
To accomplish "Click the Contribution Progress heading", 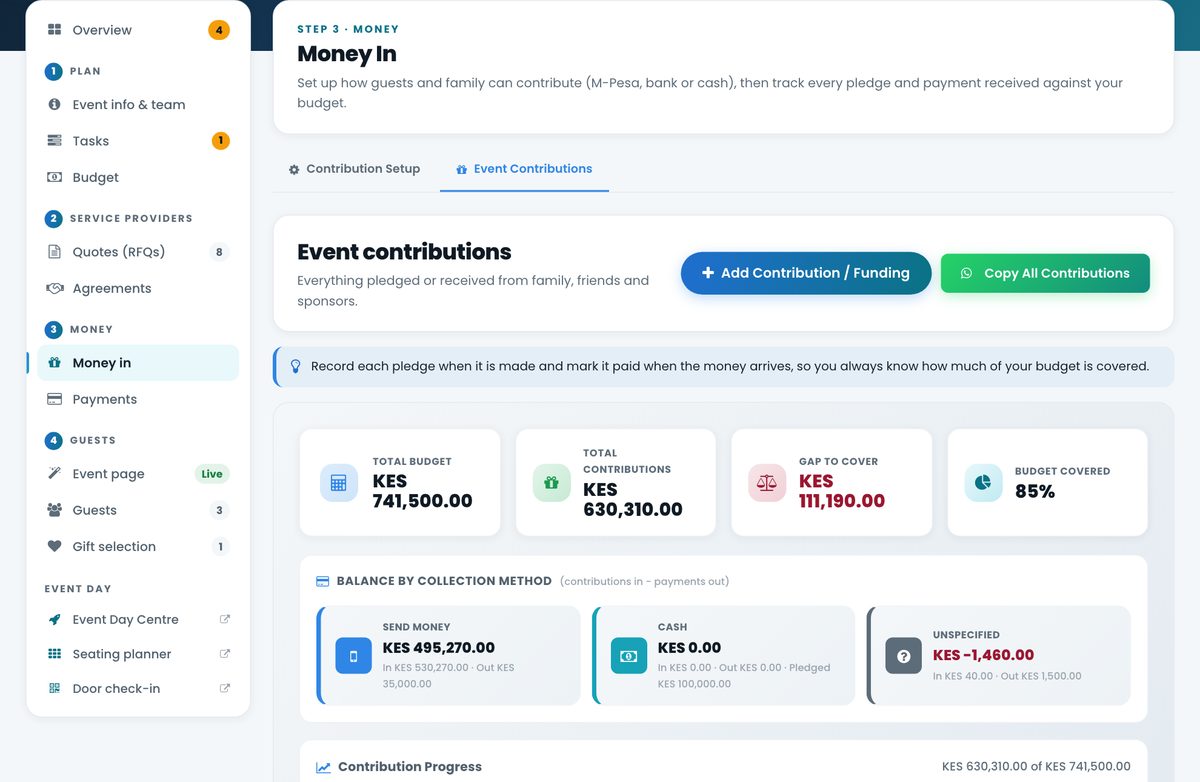I will click(x=410, y=767).
